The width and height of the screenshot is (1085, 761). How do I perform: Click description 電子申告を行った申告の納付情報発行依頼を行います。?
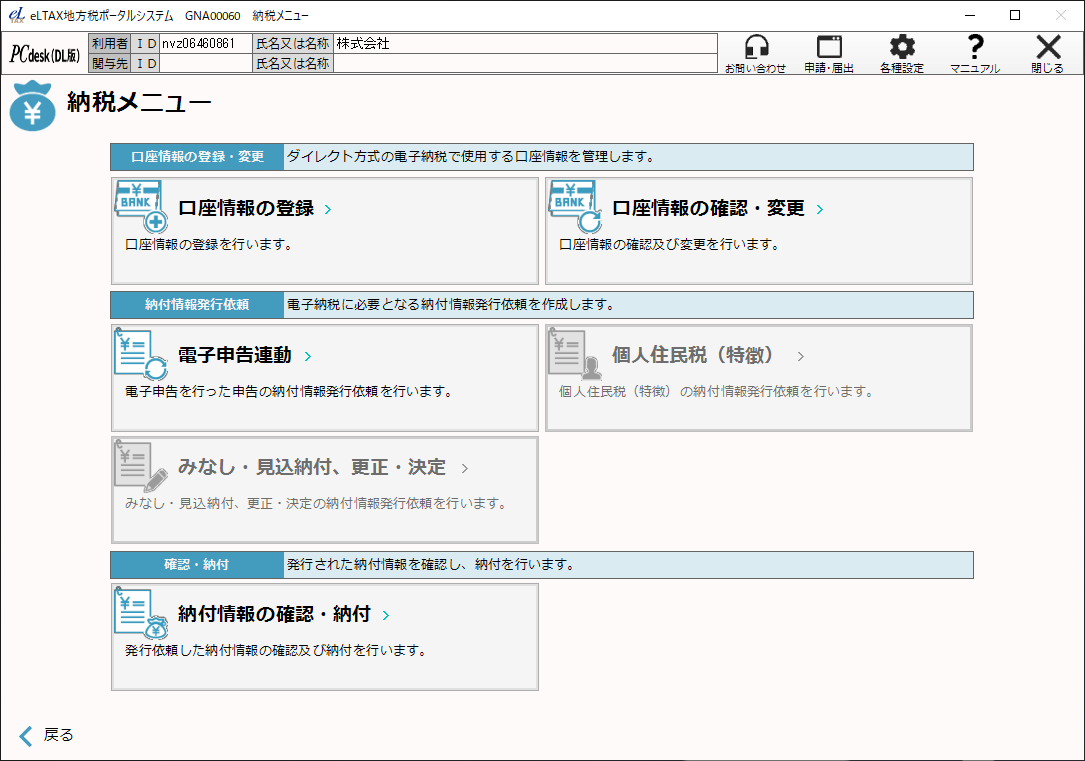coord(289,392)
